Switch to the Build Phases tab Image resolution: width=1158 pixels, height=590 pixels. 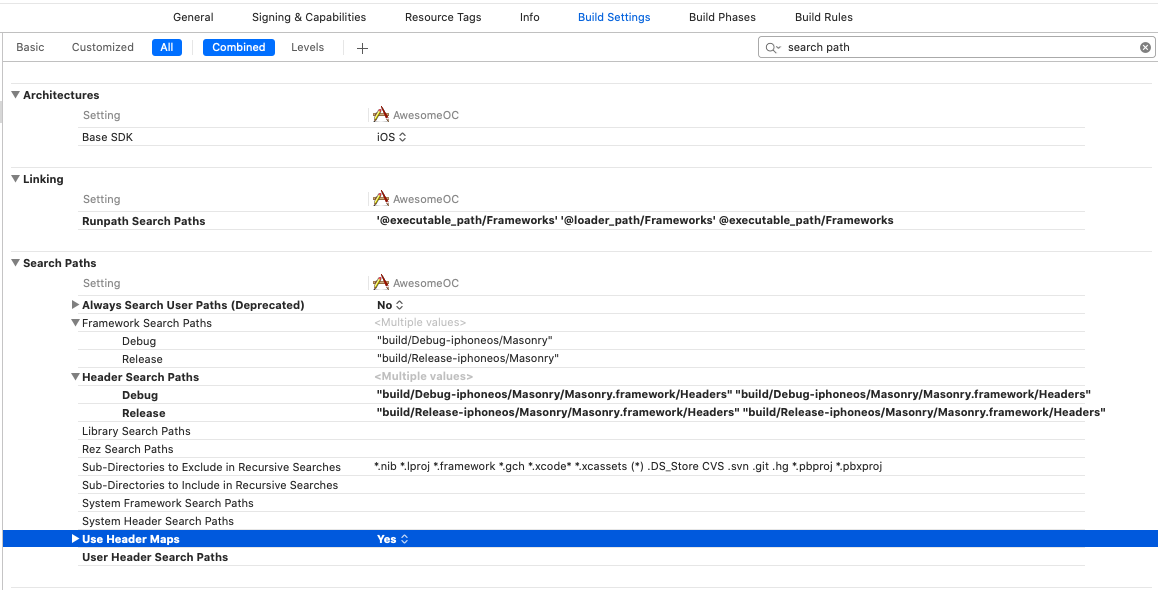(x=722, y=17)
